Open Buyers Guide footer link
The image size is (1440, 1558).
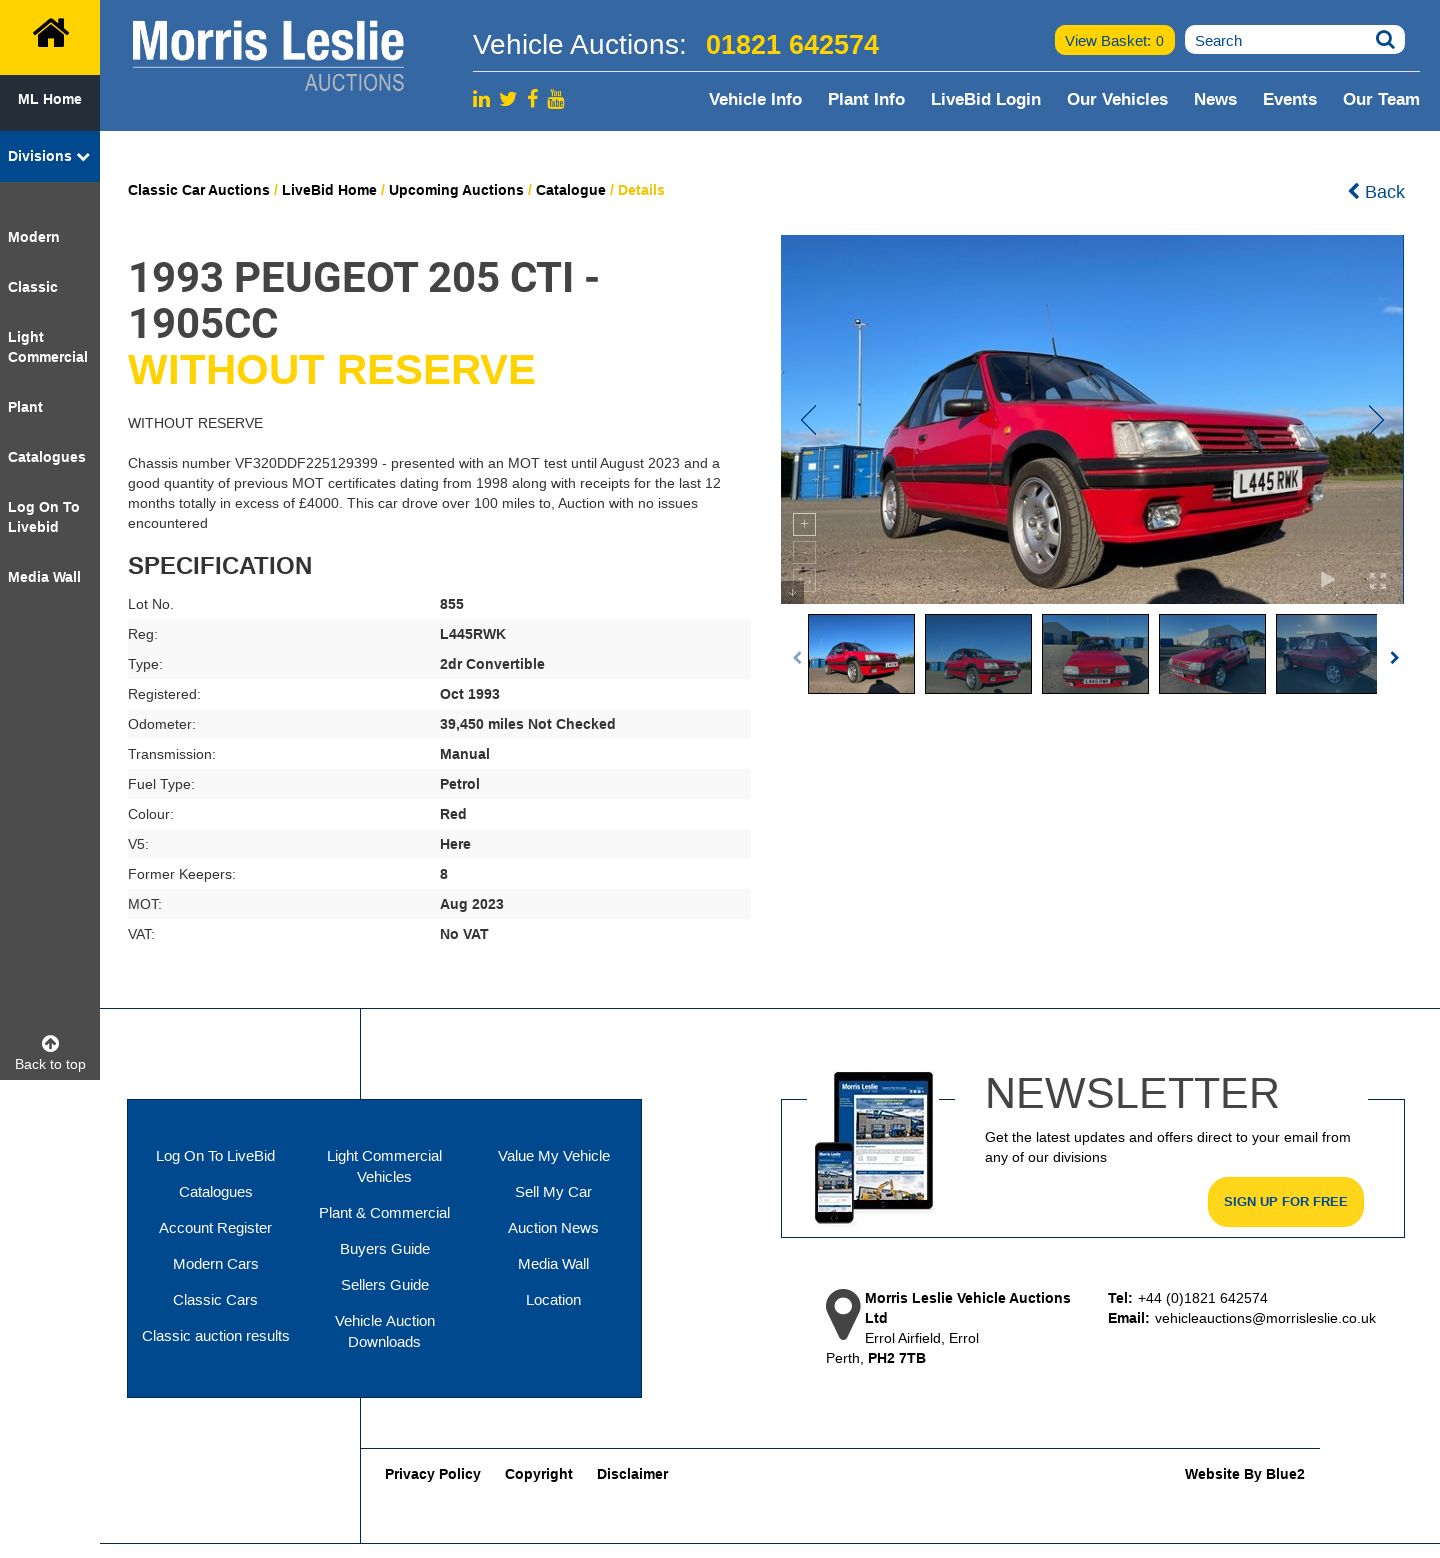click(x=385, y=1249)
